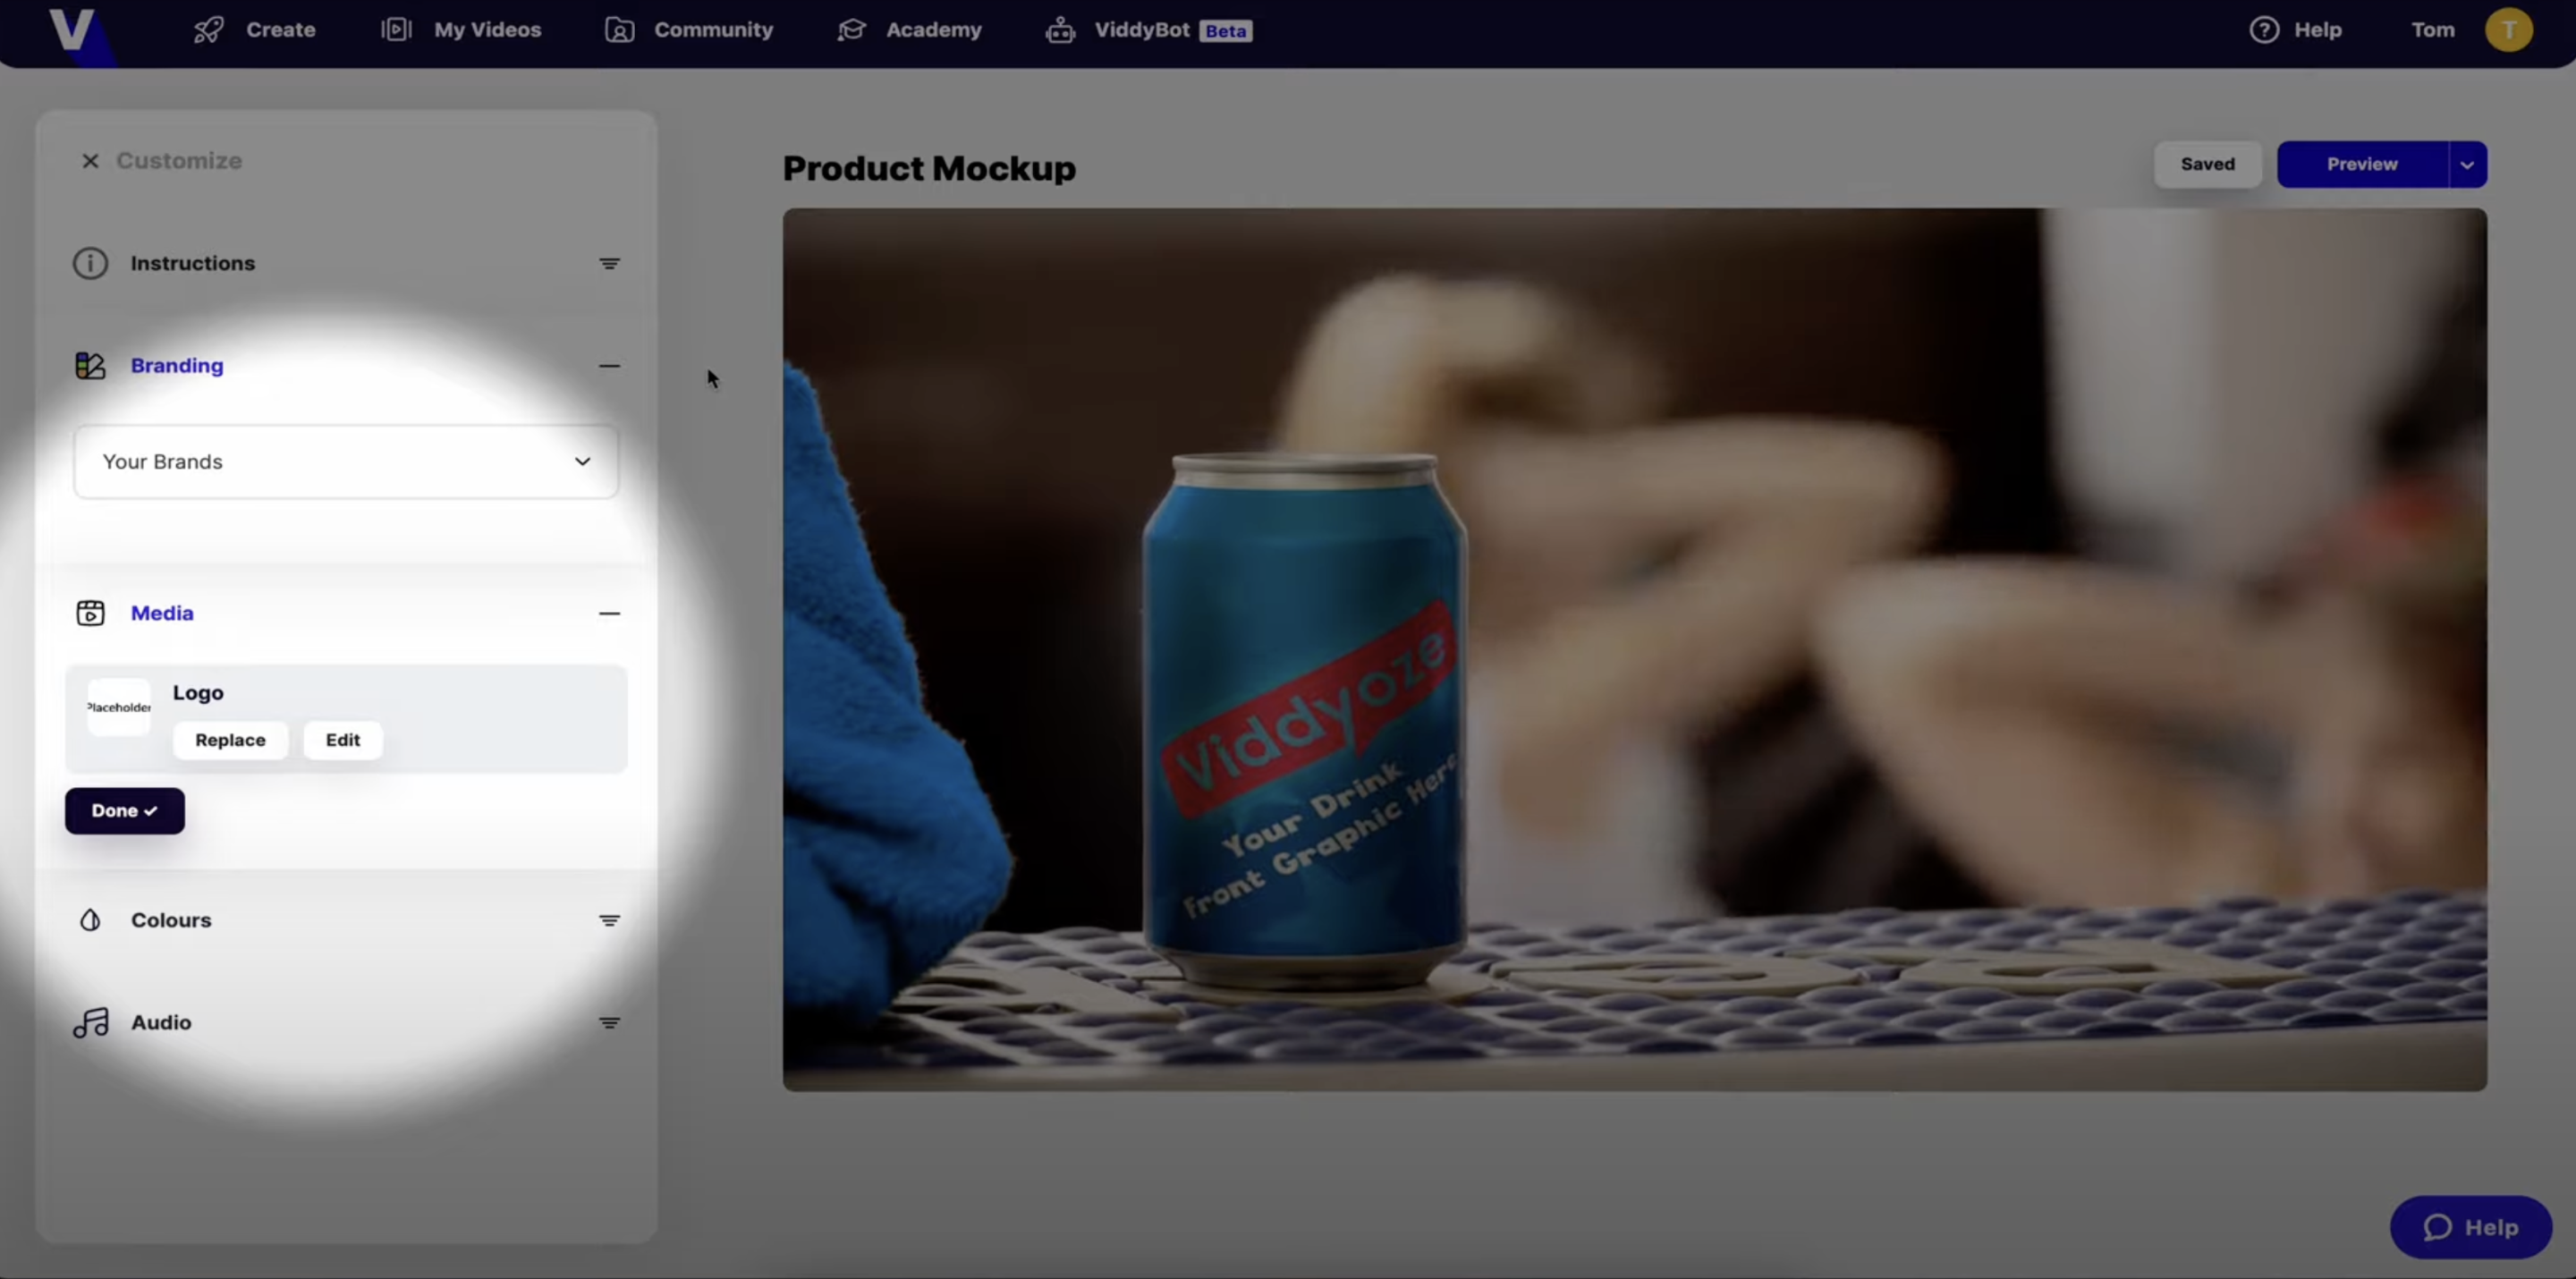
Task: Click the Branding section label
Action: click(x=177, y=365)
